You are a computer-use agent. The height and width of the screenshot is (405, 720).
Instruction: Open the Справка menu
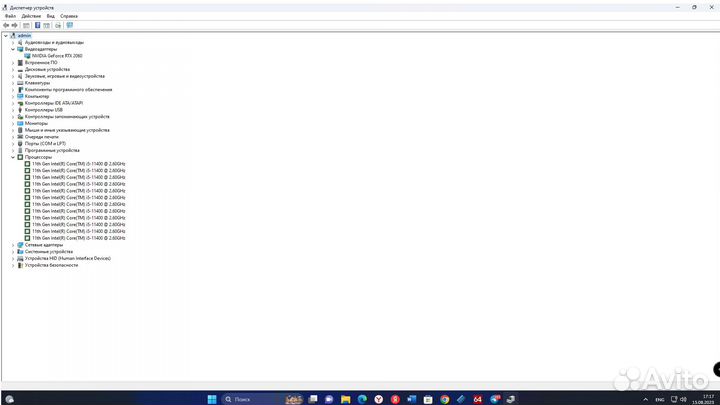pos(69,16)
